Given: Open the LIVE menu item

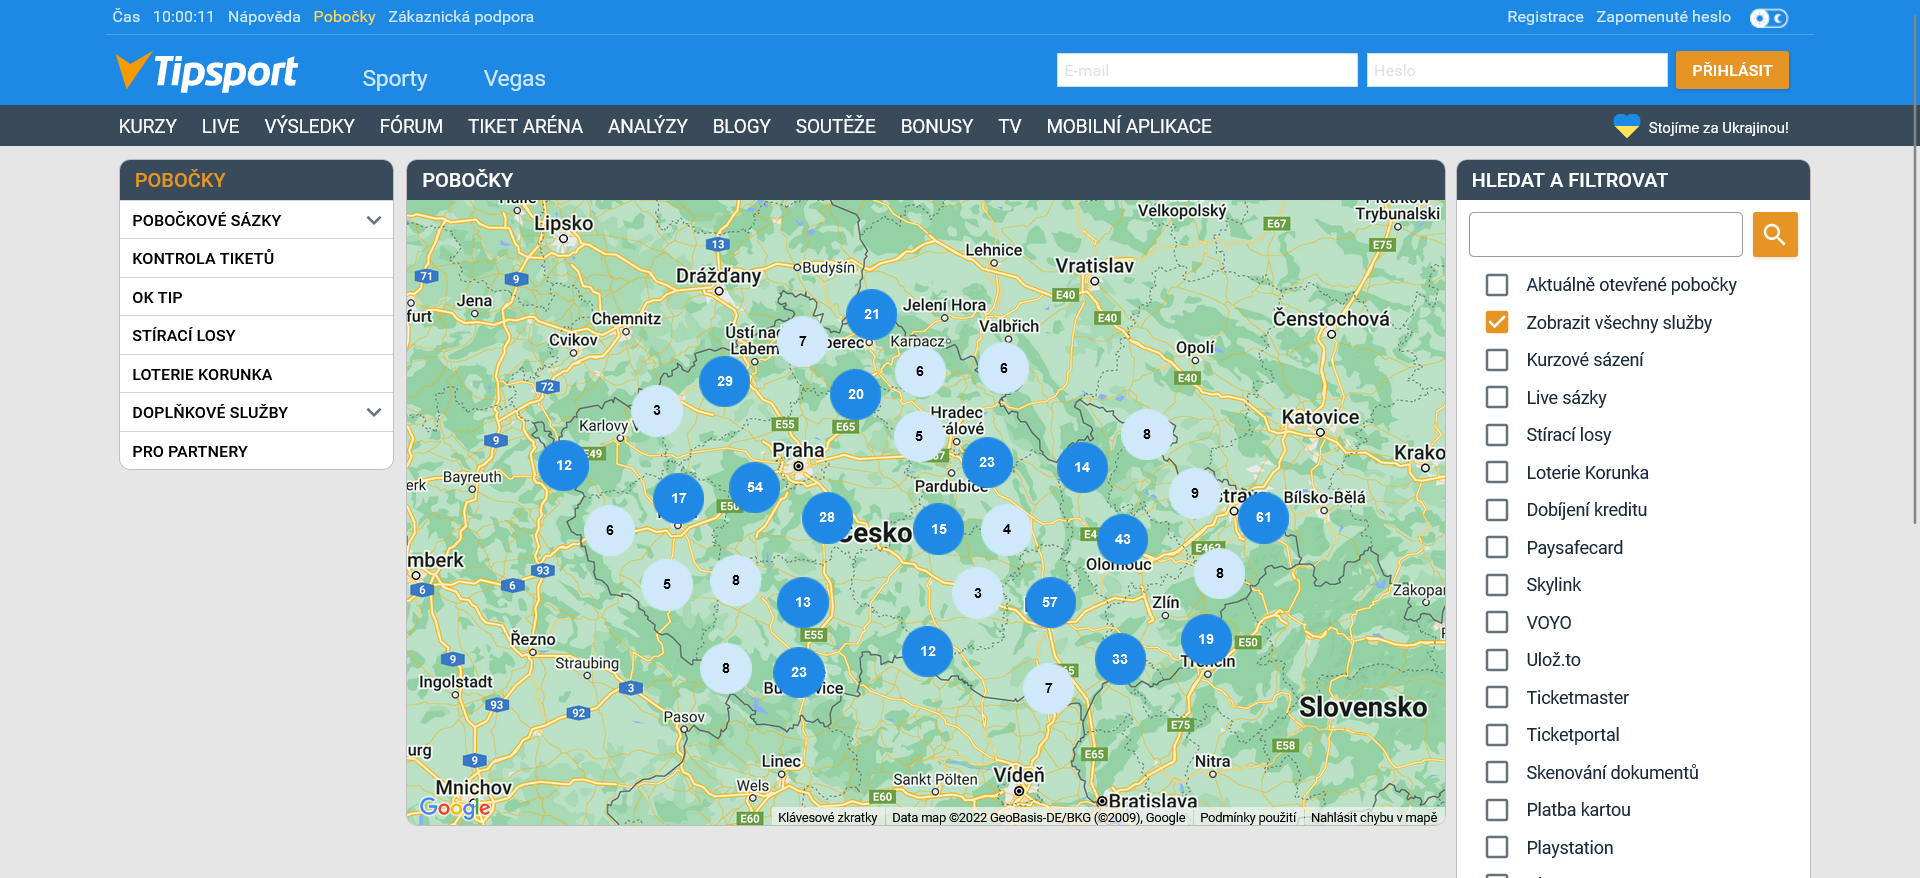Looking at the screenshot, I should [220, 126].
